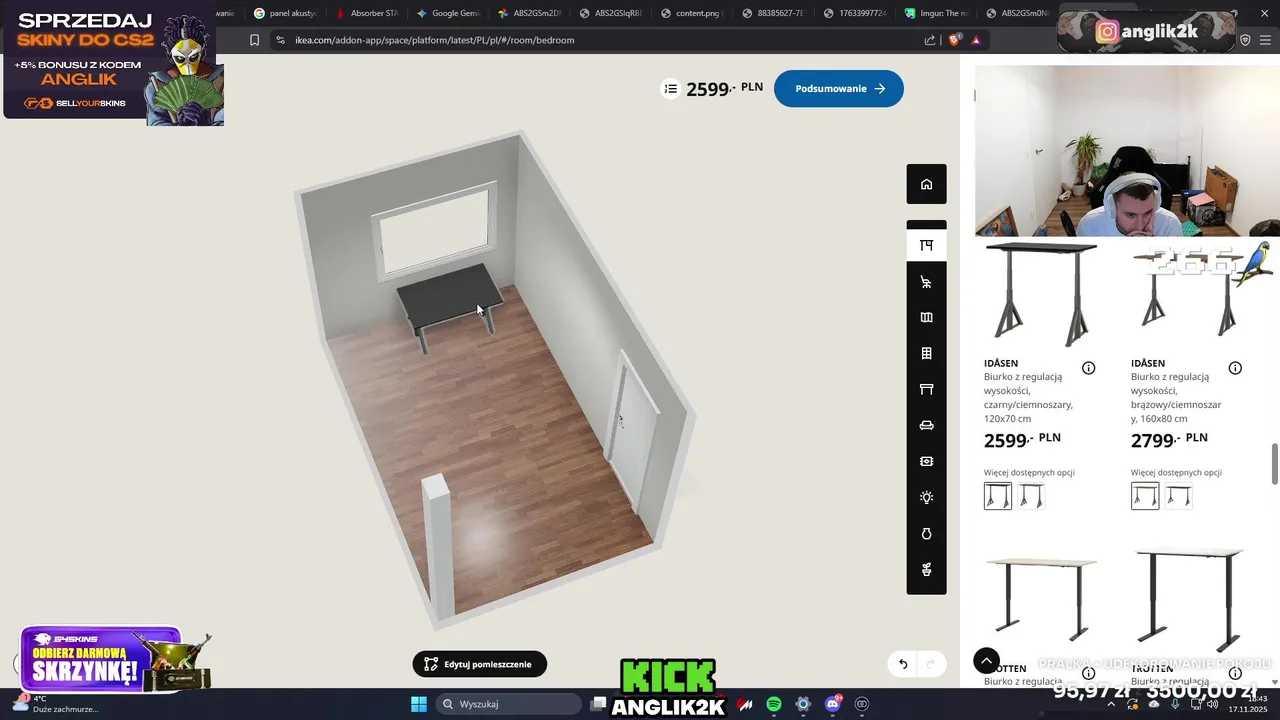Click the 2799 PLN price under brown IDÅSEN

coord(1169,440)
